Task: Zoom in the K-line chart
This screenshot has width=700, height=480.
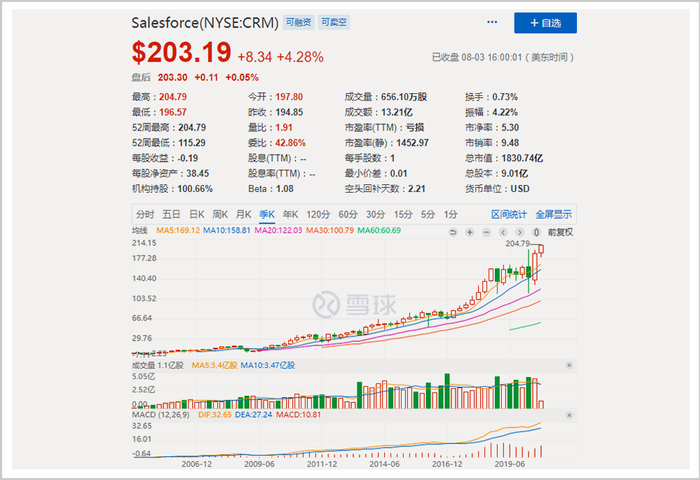Action: (x=470, y=232)
